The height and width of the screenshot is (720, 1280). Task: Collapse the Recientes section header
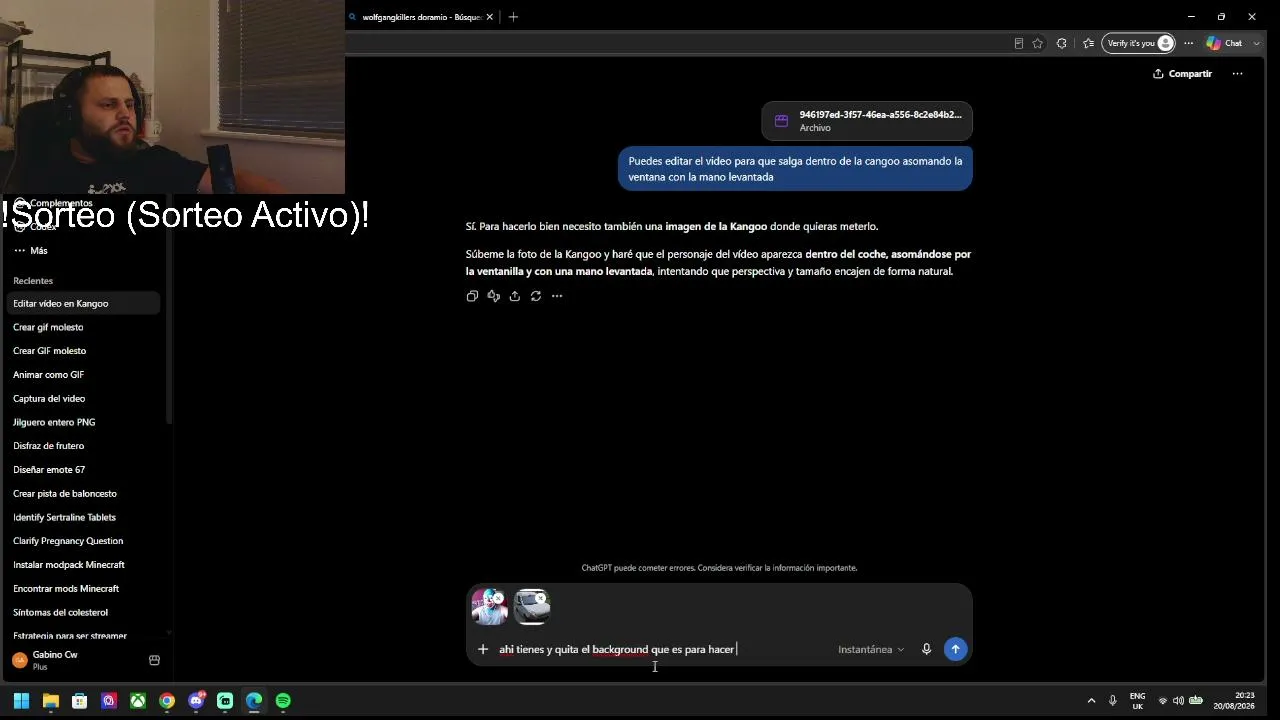(x=33, y=281)
